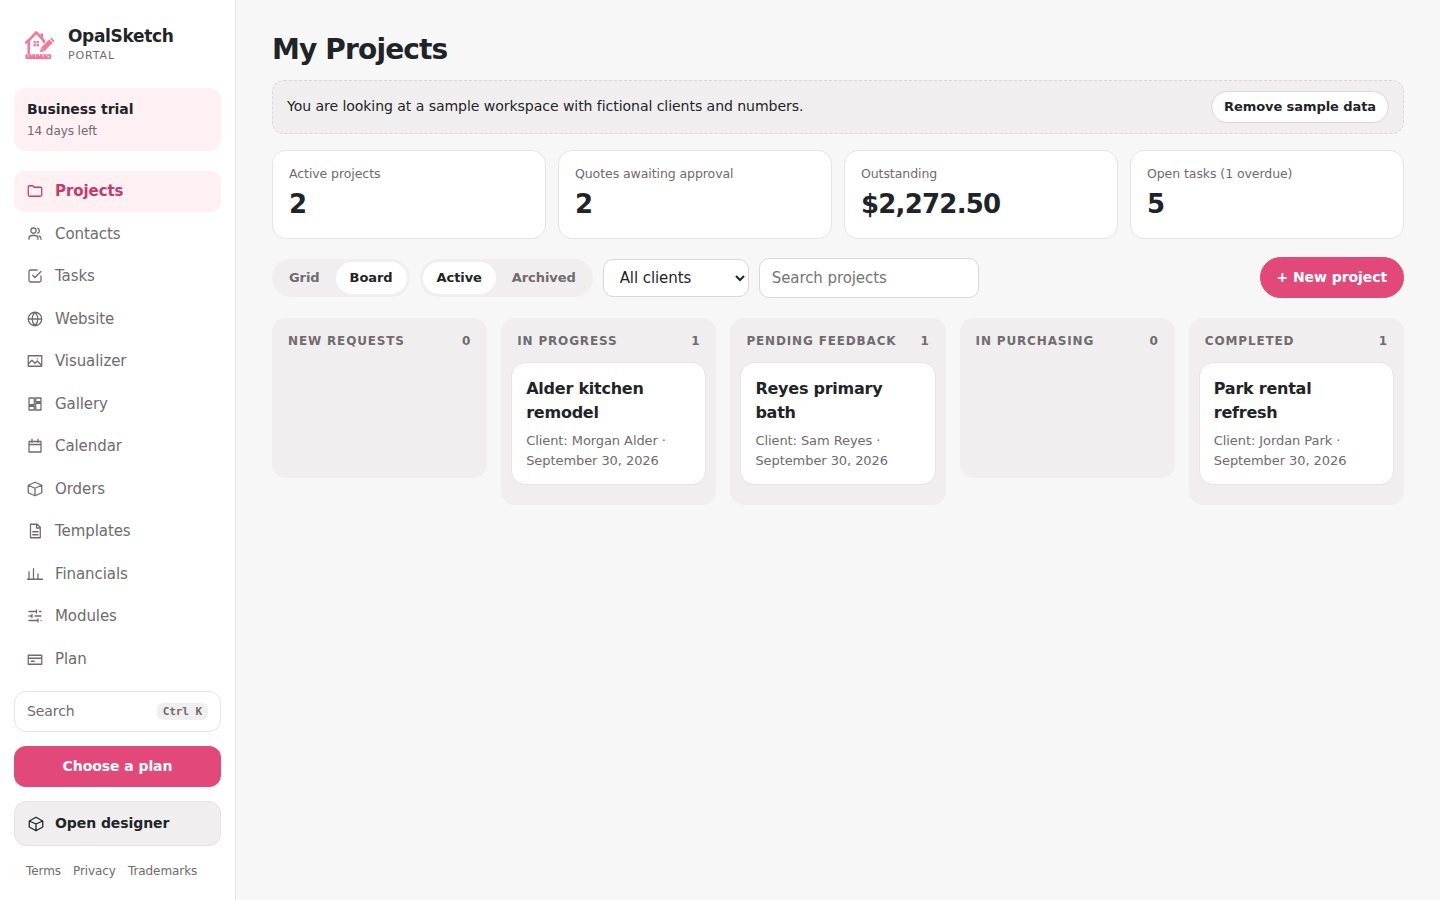The image size is (1440, 900).
Task: Click the Website globe icon
Action: [35, 319]
